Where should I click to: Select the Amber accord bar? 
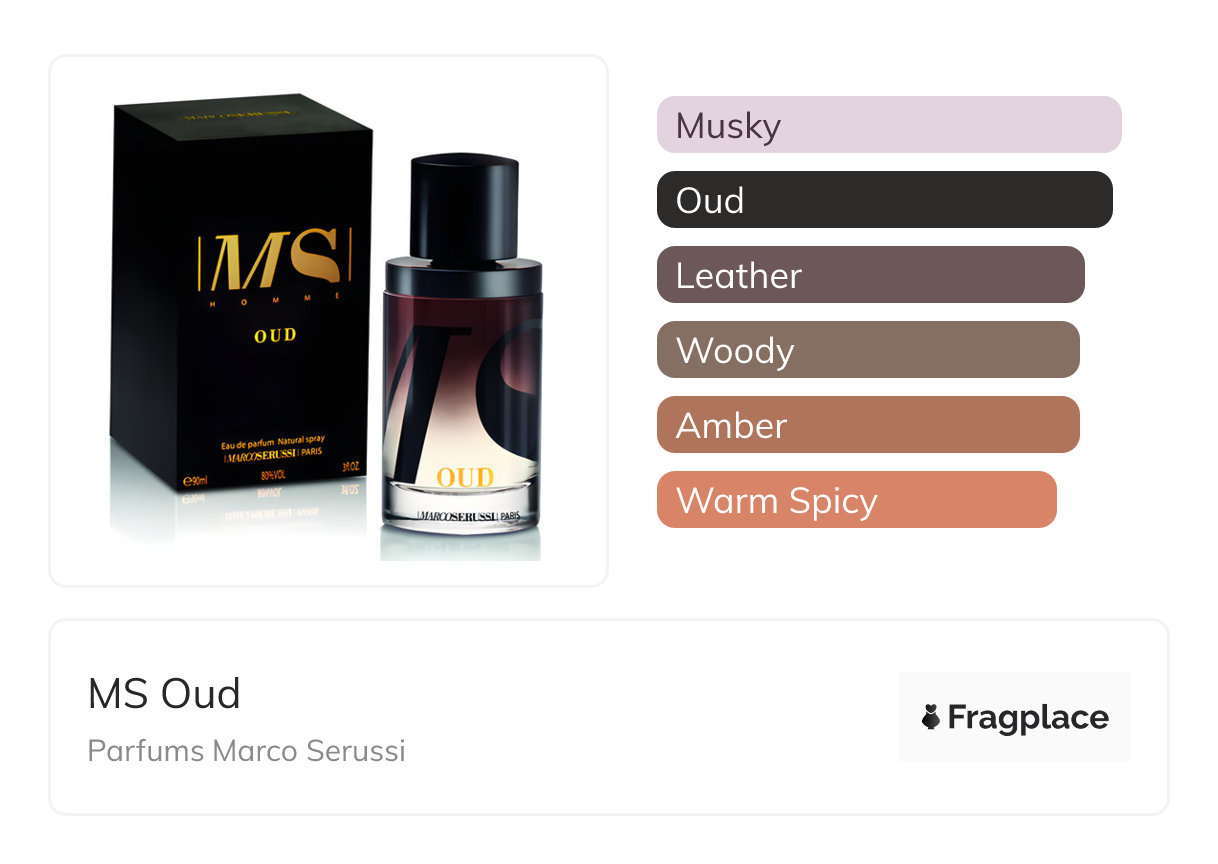pos(868,425)
